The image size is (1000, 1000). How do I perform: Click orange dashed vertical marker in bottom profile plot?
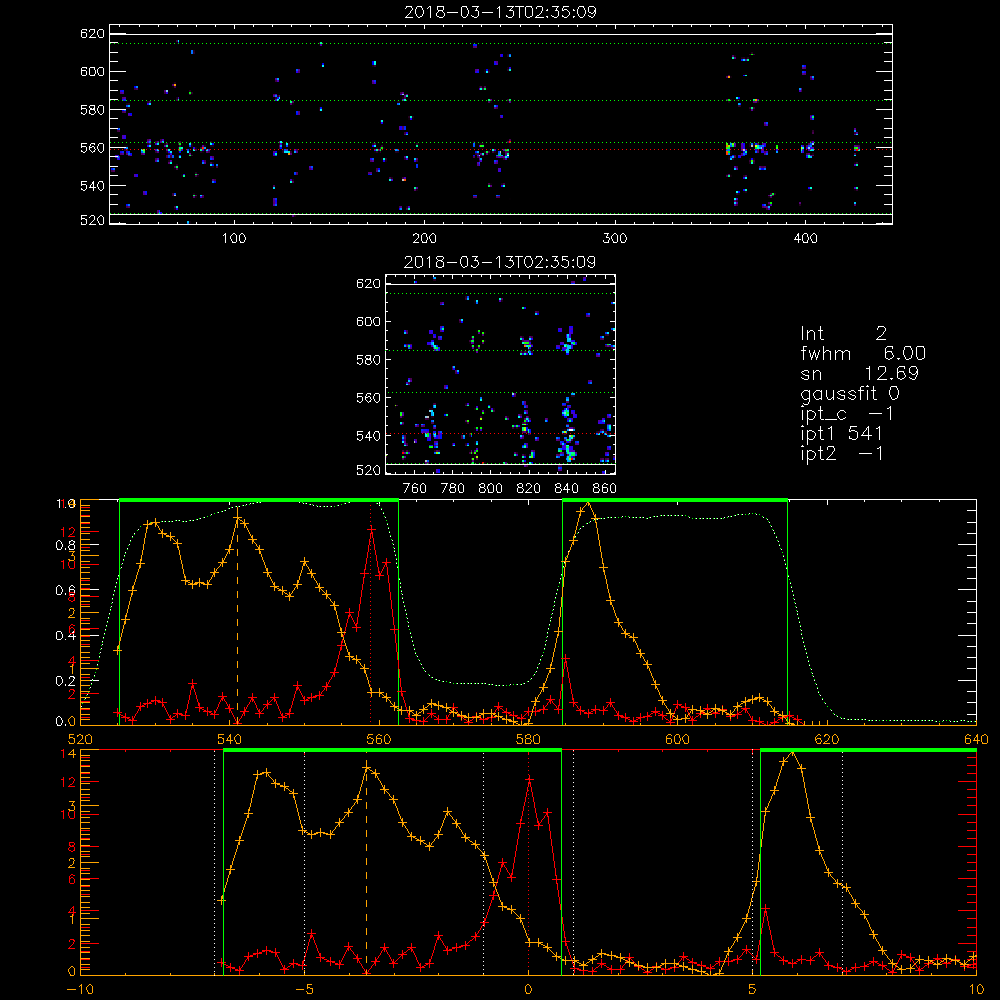(x=367, y=867)
